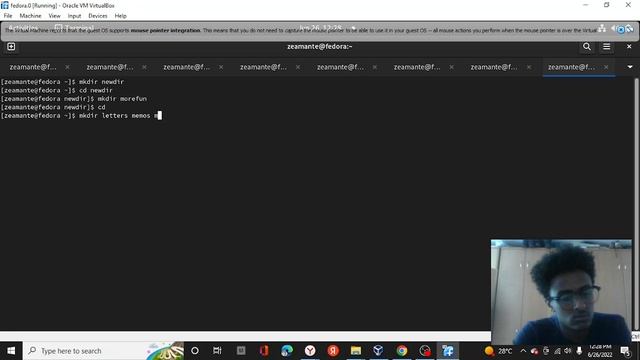Open the View menu in VirtualBox
The width and height of the screenshot is (640, 360).
(54, 16)
